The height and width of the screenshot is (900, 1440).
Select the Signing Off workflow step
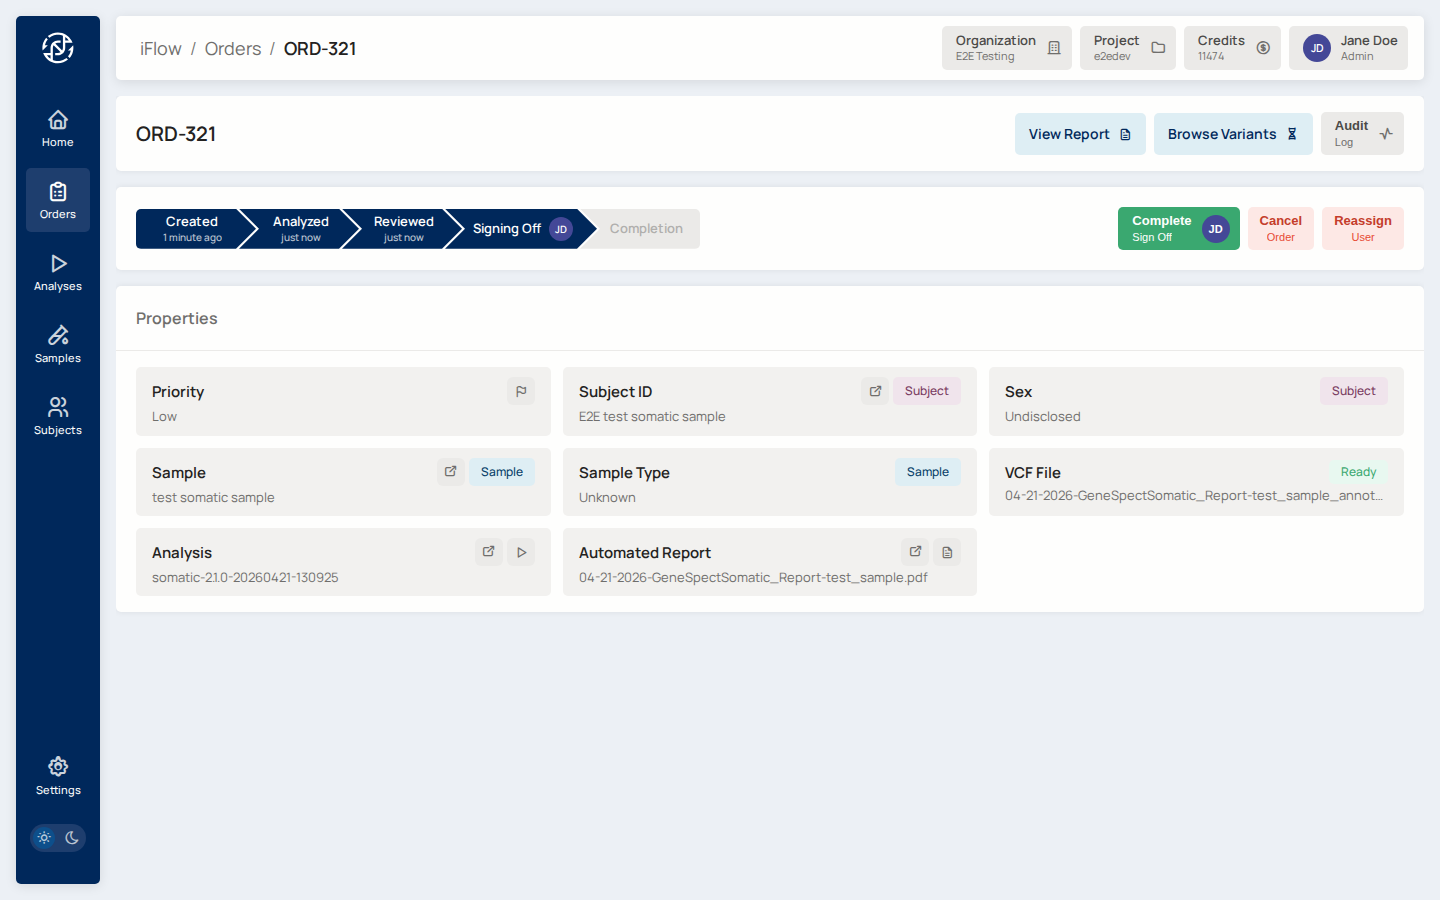pos(512,229)
